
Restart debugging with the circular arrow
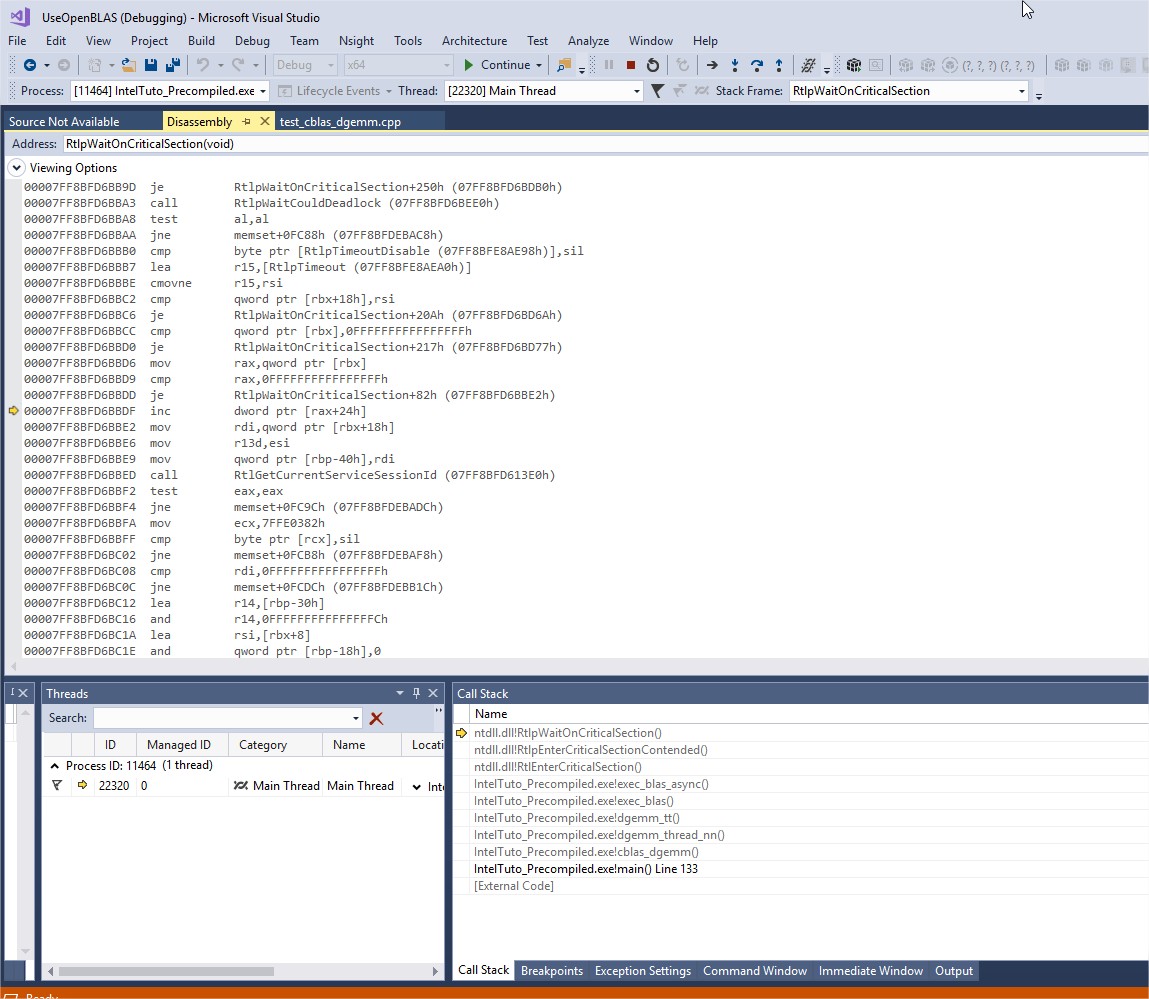[x=653, y=65]
